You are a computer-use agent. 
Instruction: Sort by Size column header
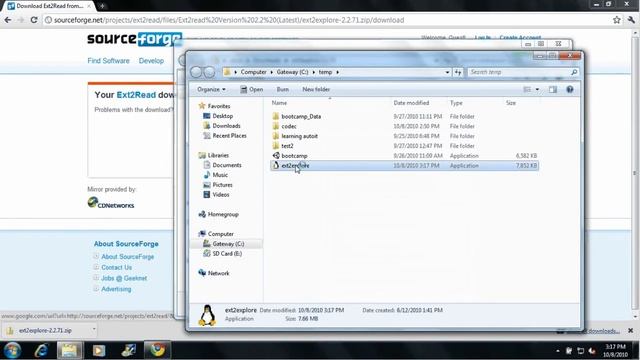(511, 103)
